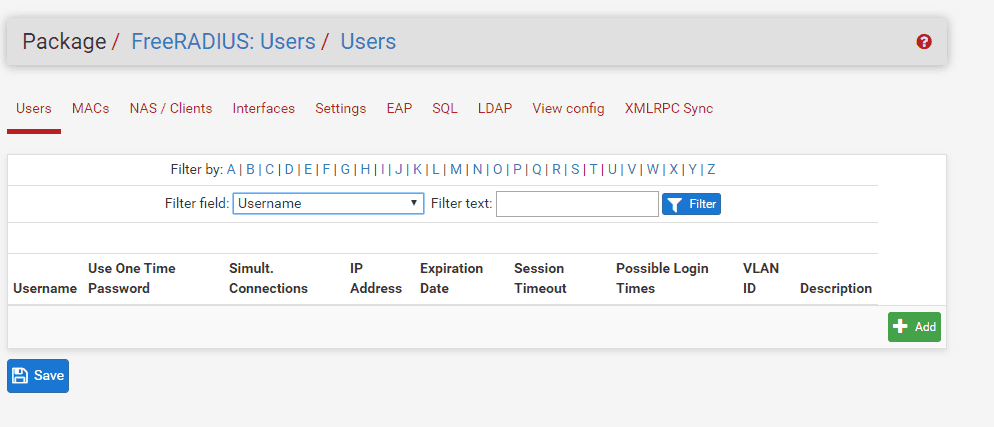Click the Users breadcrumb link in header
The width and height of the screenshot is (994, 427).
pyautogui.click(x=368, y=42)
